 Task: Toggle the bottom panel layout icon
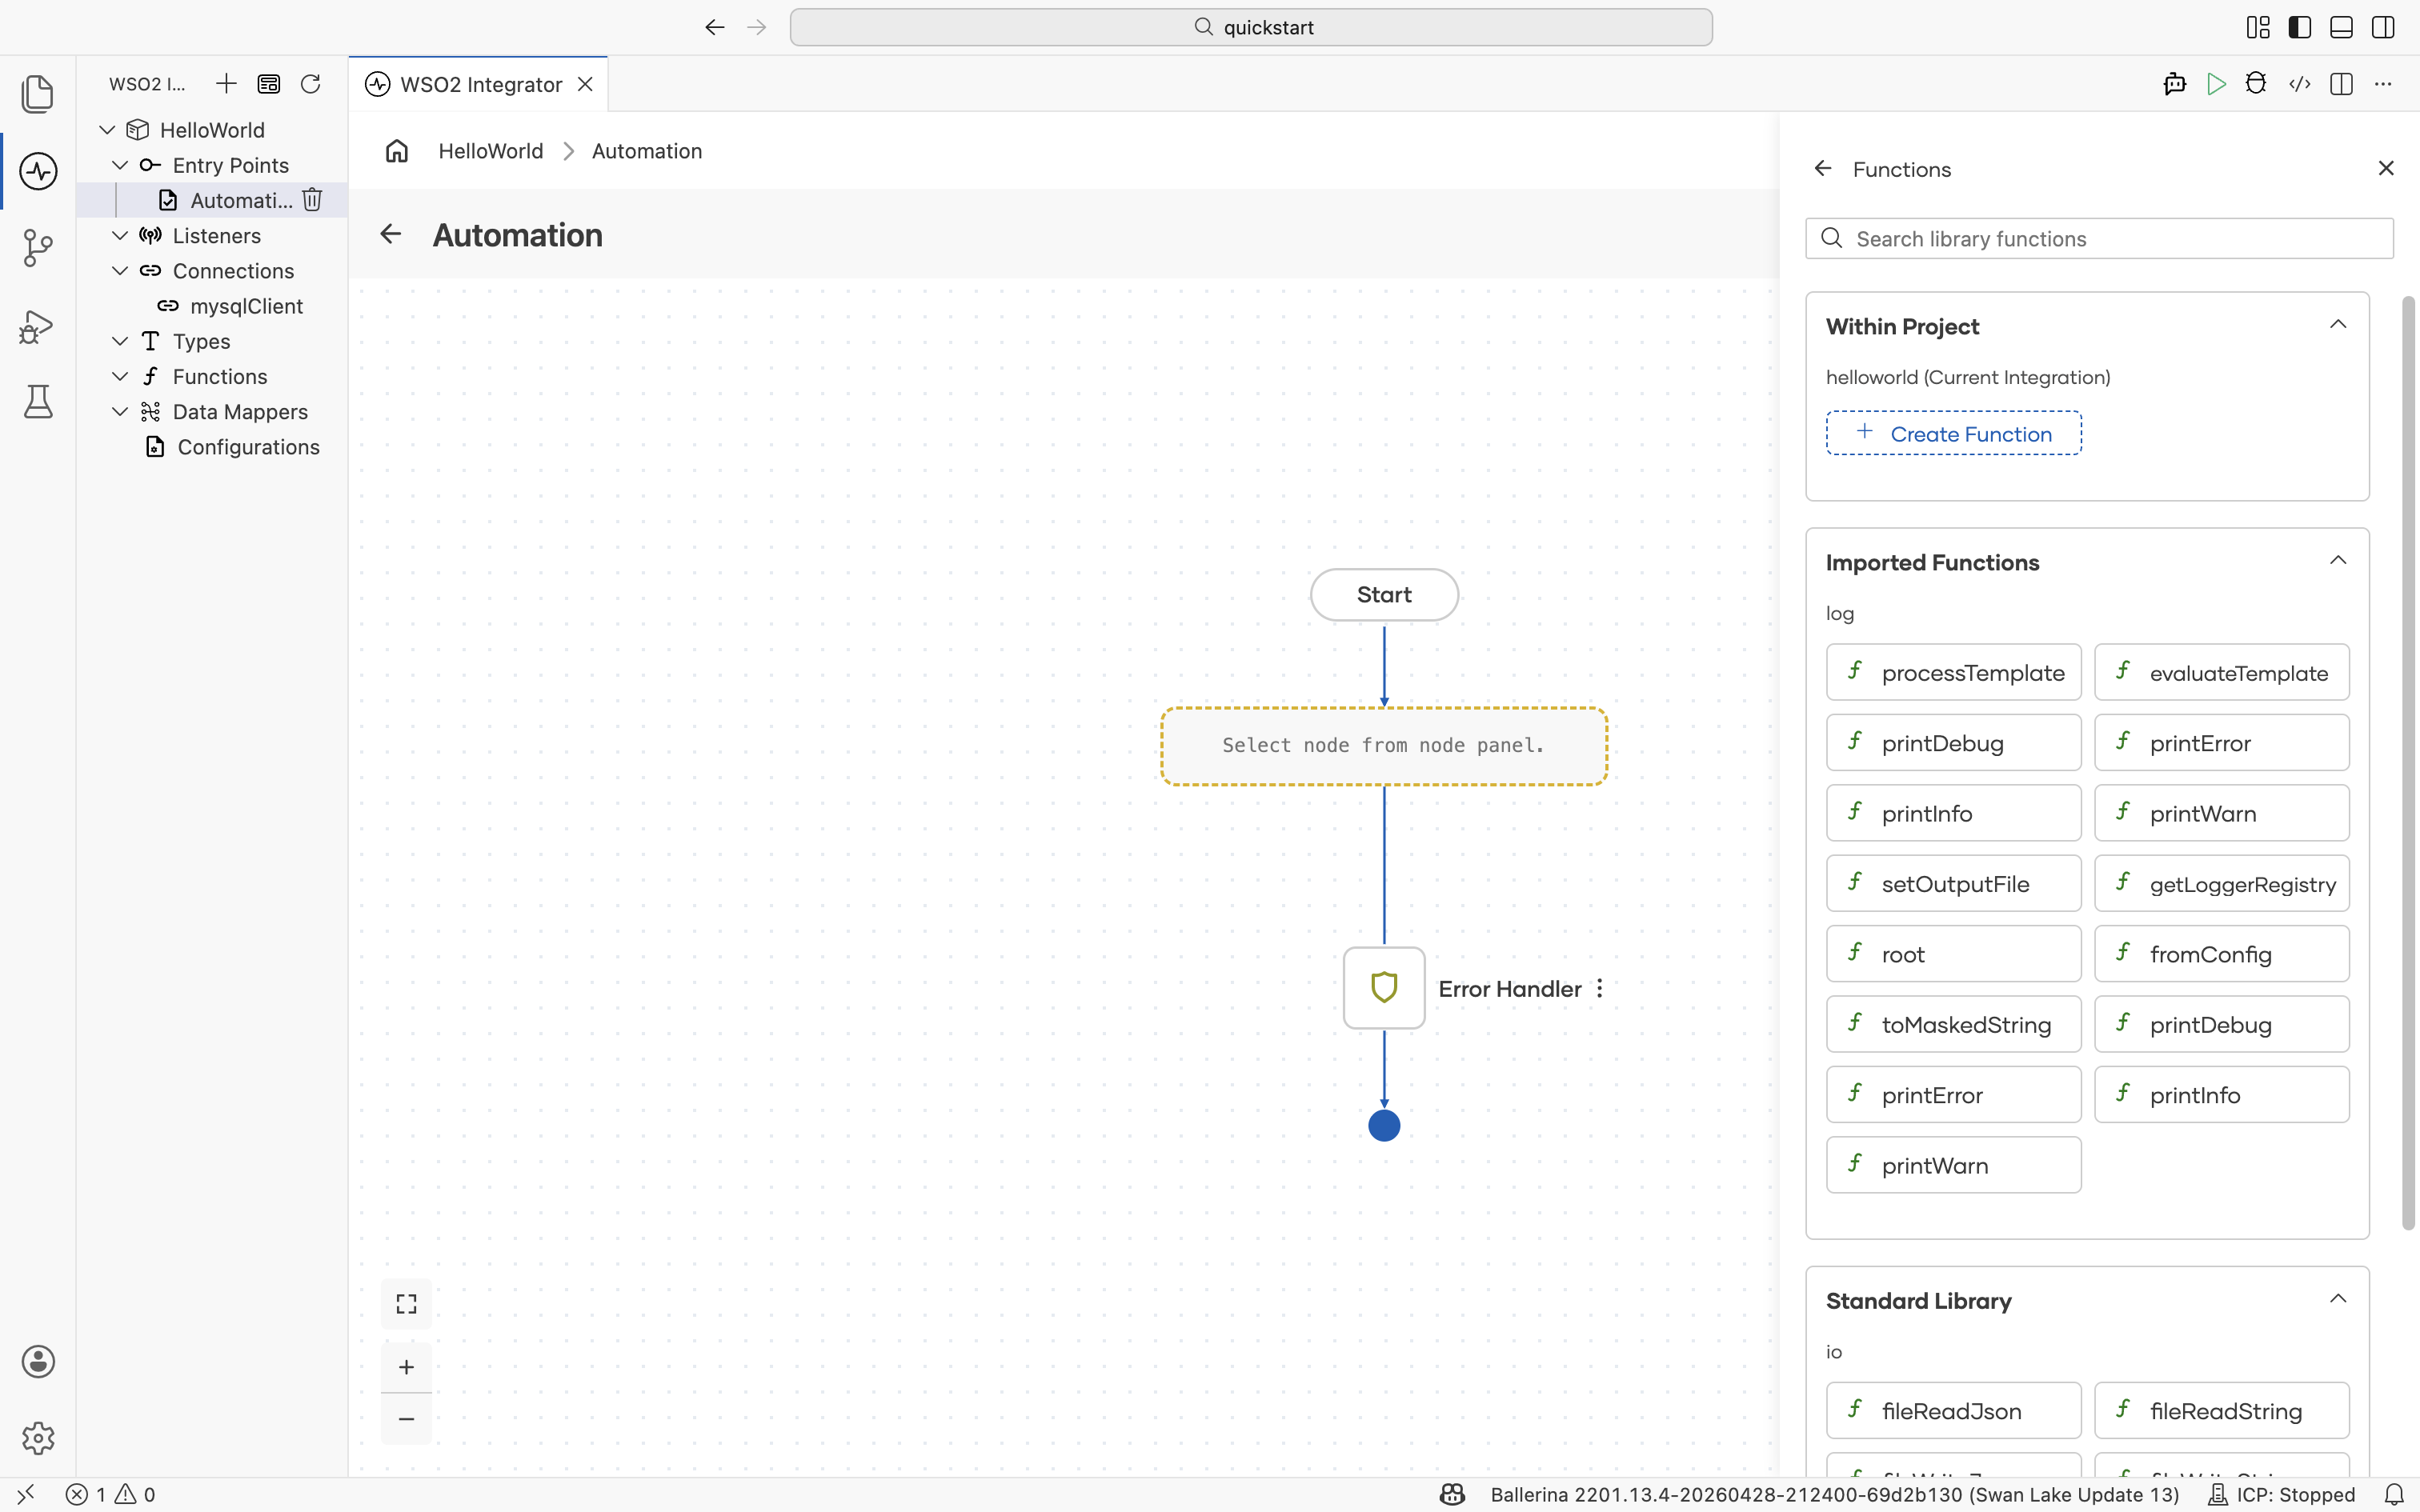point(2341,27)
